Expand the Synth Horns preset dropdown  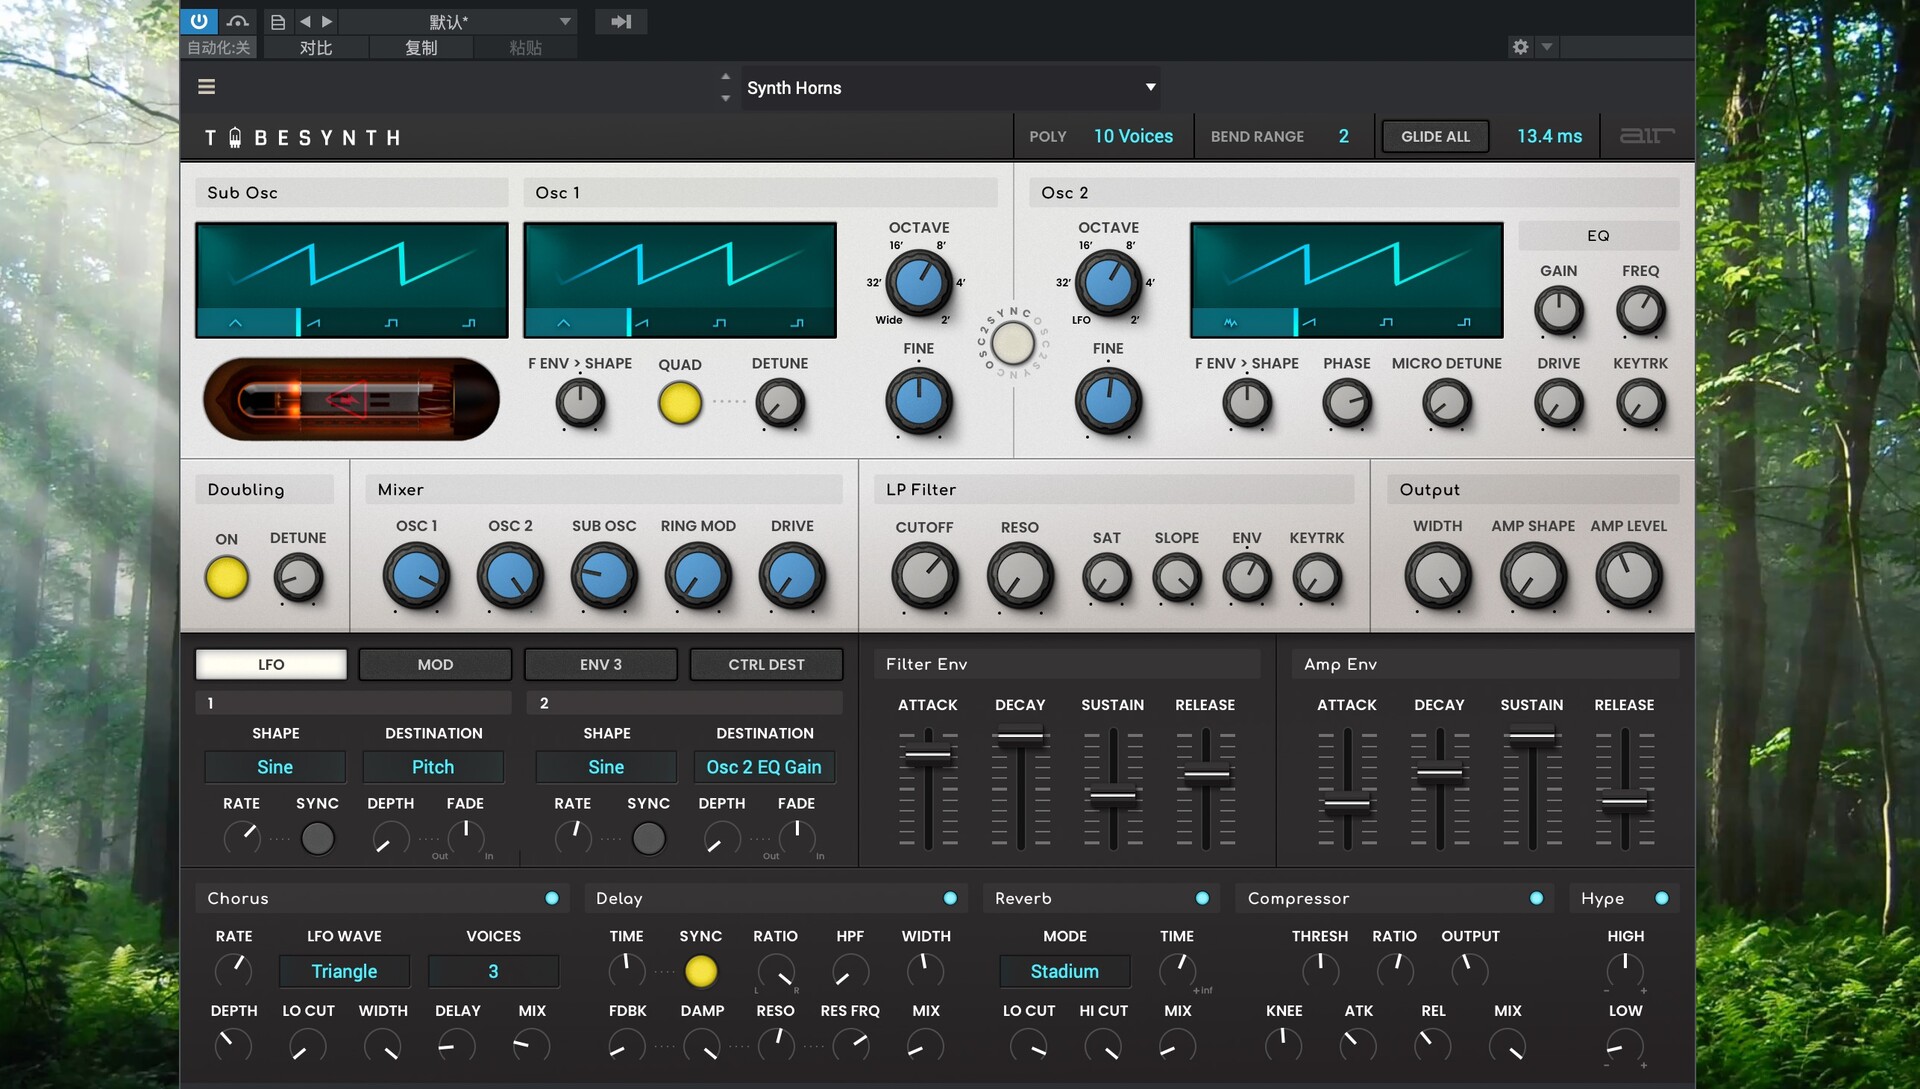[x=1150, y=87]
